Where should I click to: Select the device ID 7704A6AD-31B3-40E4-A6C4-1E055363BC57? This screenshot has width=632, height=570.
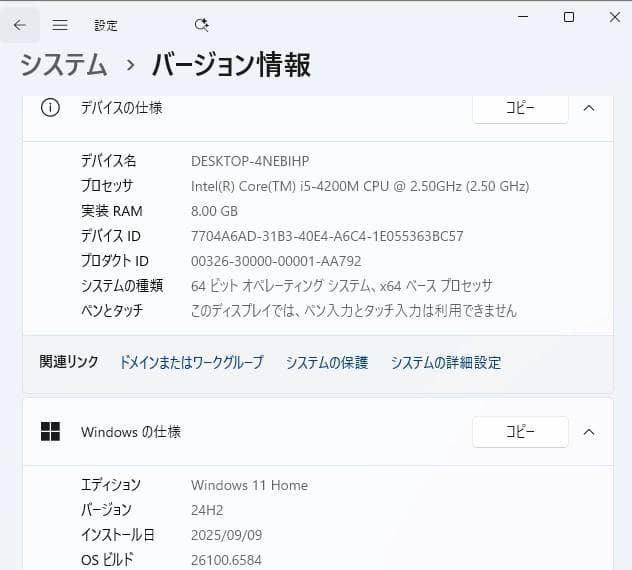[x=327, y=236]
